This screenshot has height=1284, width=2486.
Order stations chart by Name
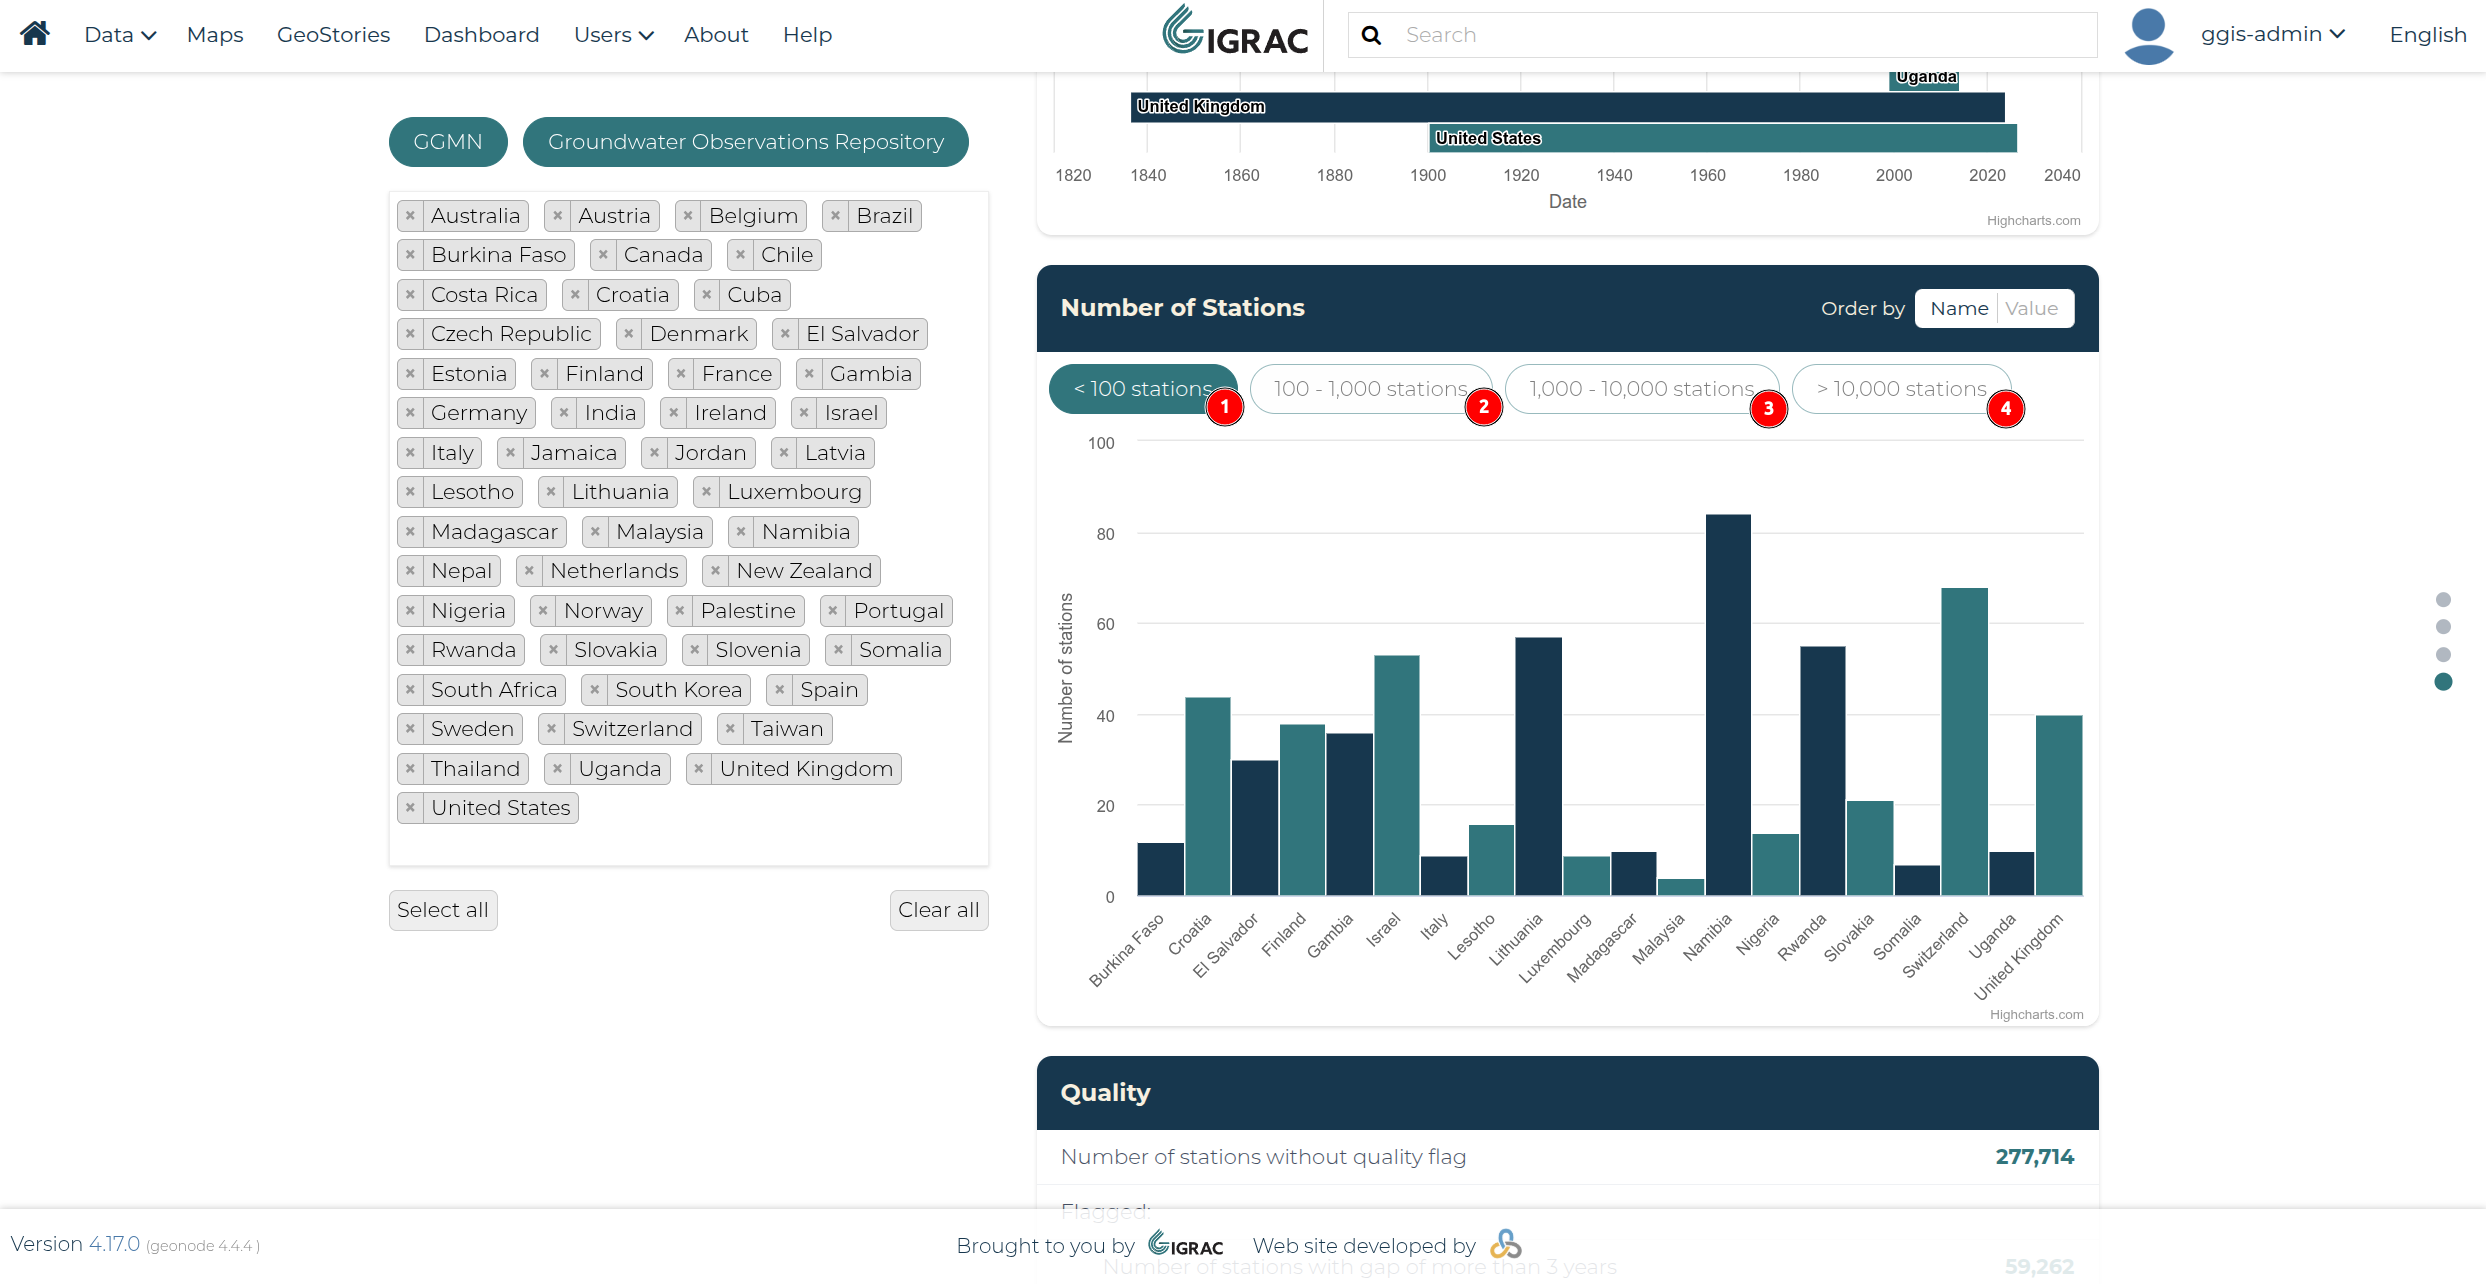click(1958, 309)
